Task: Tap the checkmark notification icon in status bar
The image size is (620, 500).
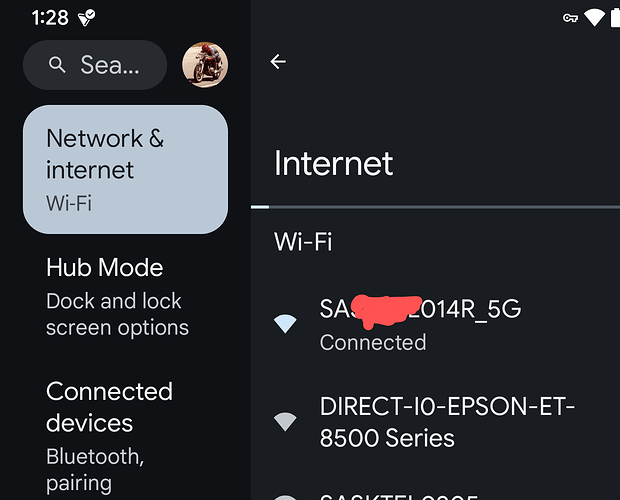Action: (x=87, y=17)
